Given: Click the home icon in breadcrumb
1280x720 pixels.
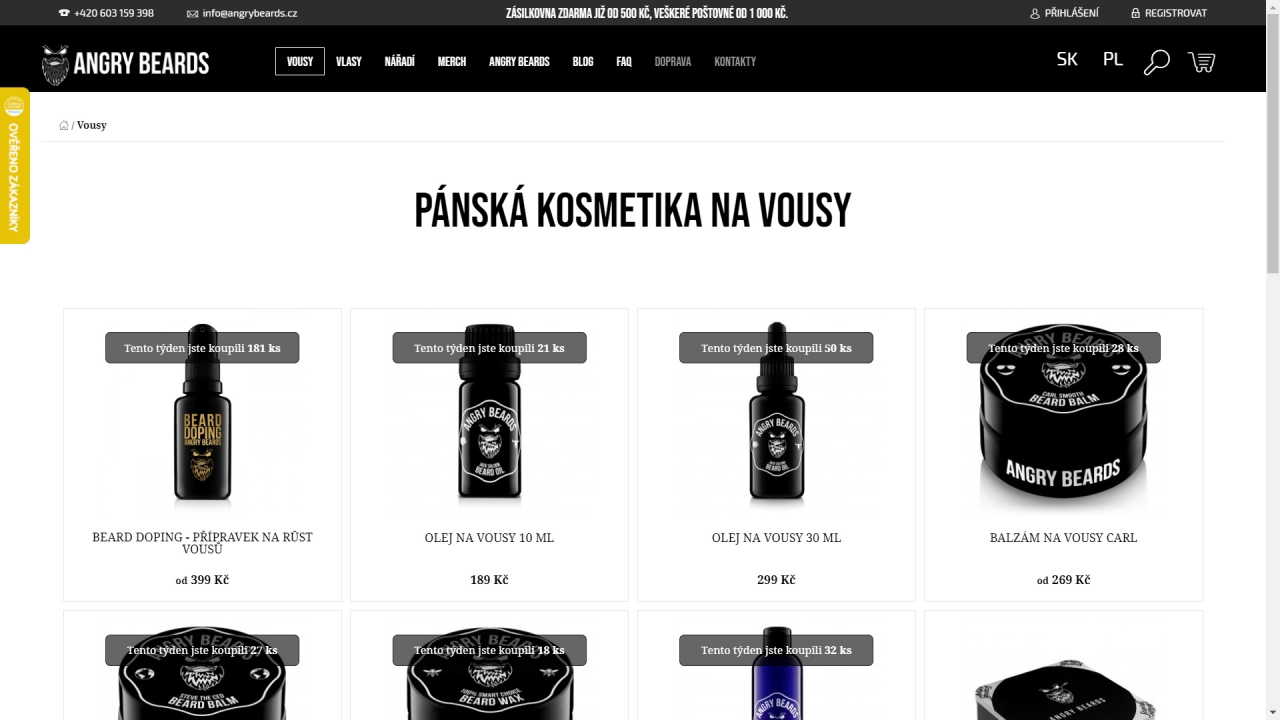Looking at the screenshot, I should pos(64,125).
